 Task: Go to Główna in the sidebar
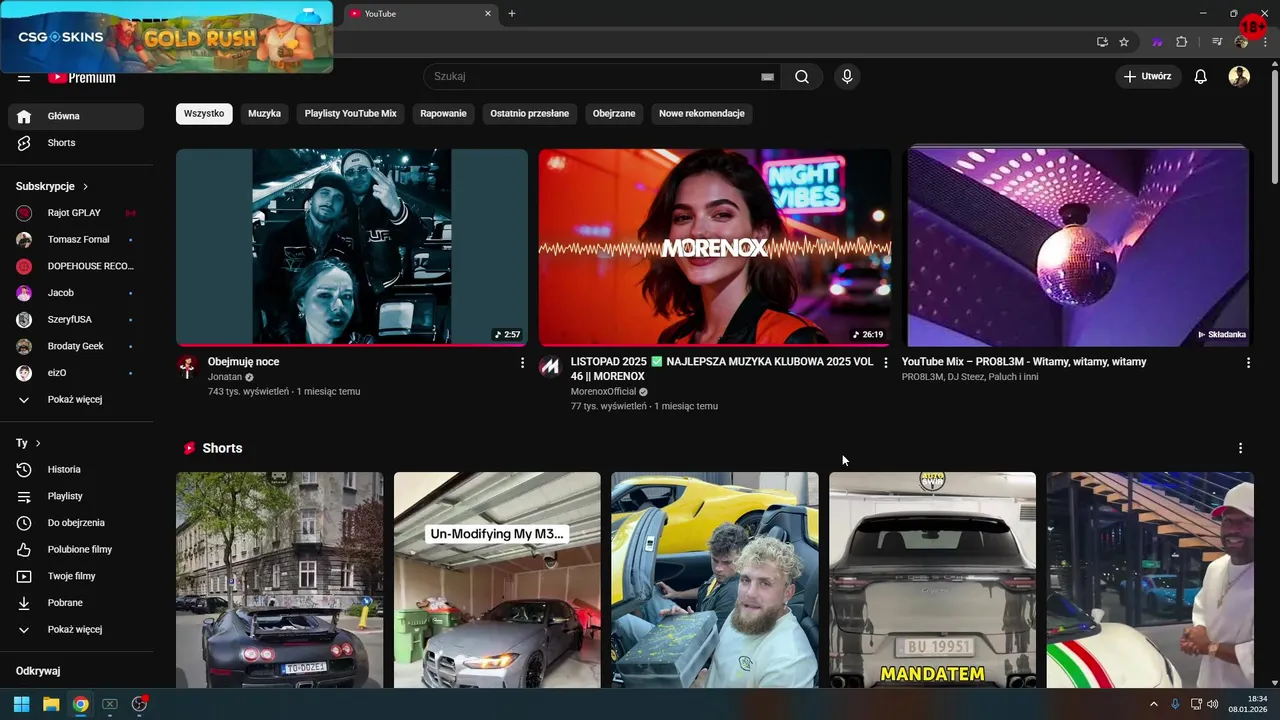(76, 116)
